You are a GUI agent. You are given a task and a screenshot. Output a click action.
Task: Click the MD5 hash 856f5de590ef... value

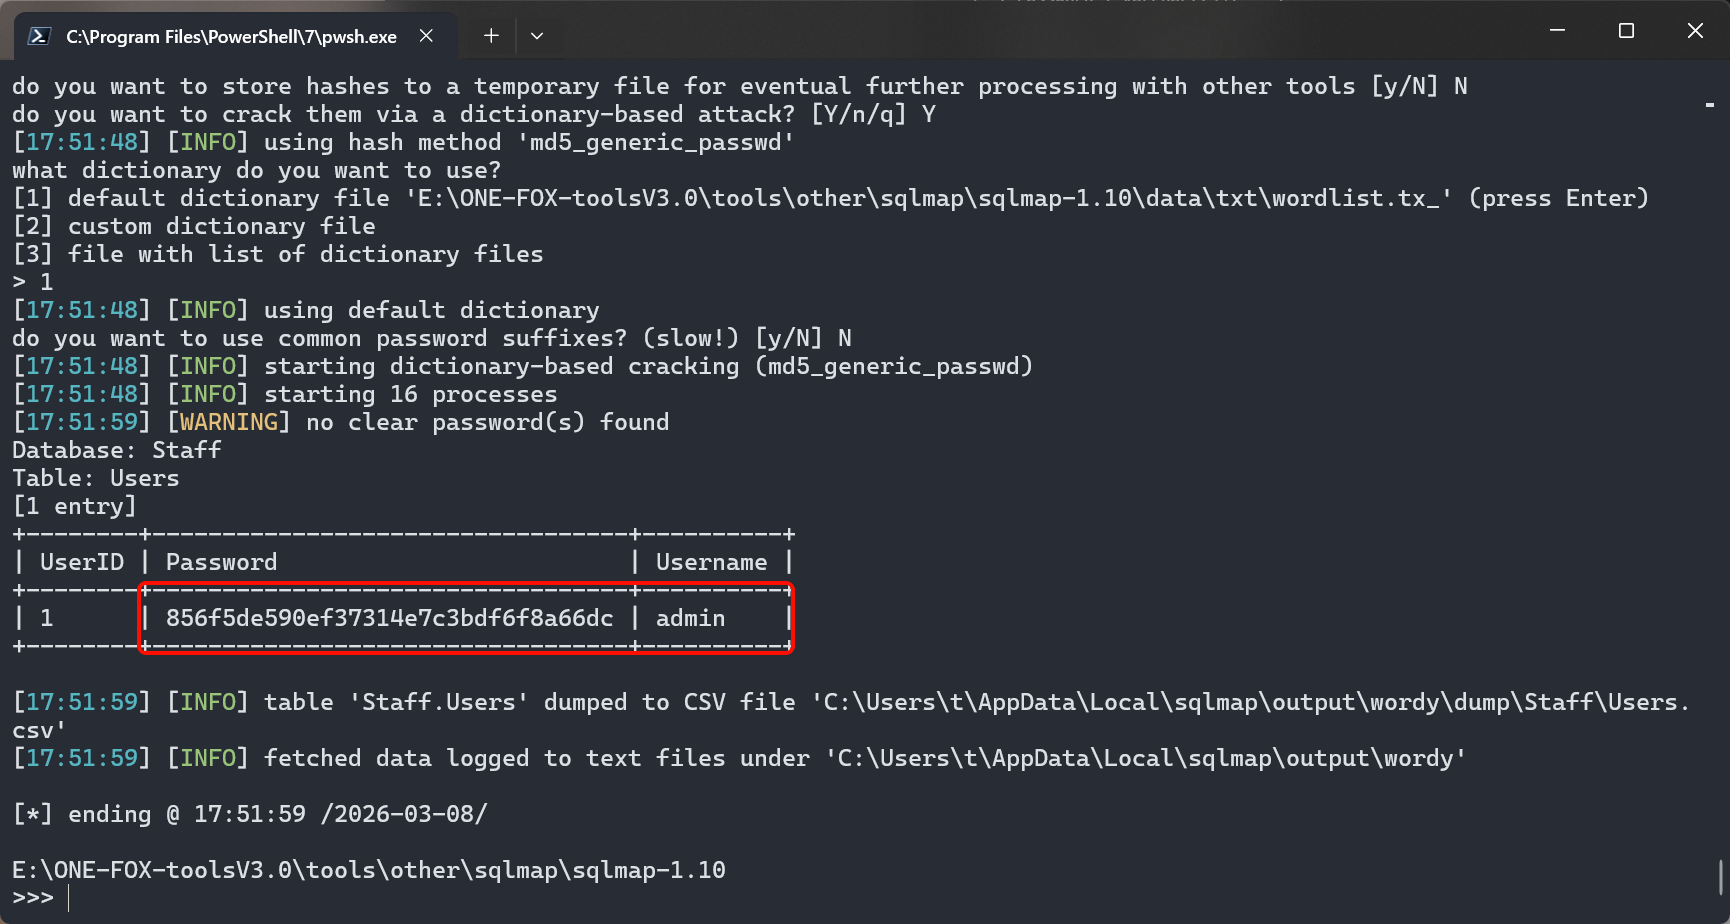pos(389,618)
